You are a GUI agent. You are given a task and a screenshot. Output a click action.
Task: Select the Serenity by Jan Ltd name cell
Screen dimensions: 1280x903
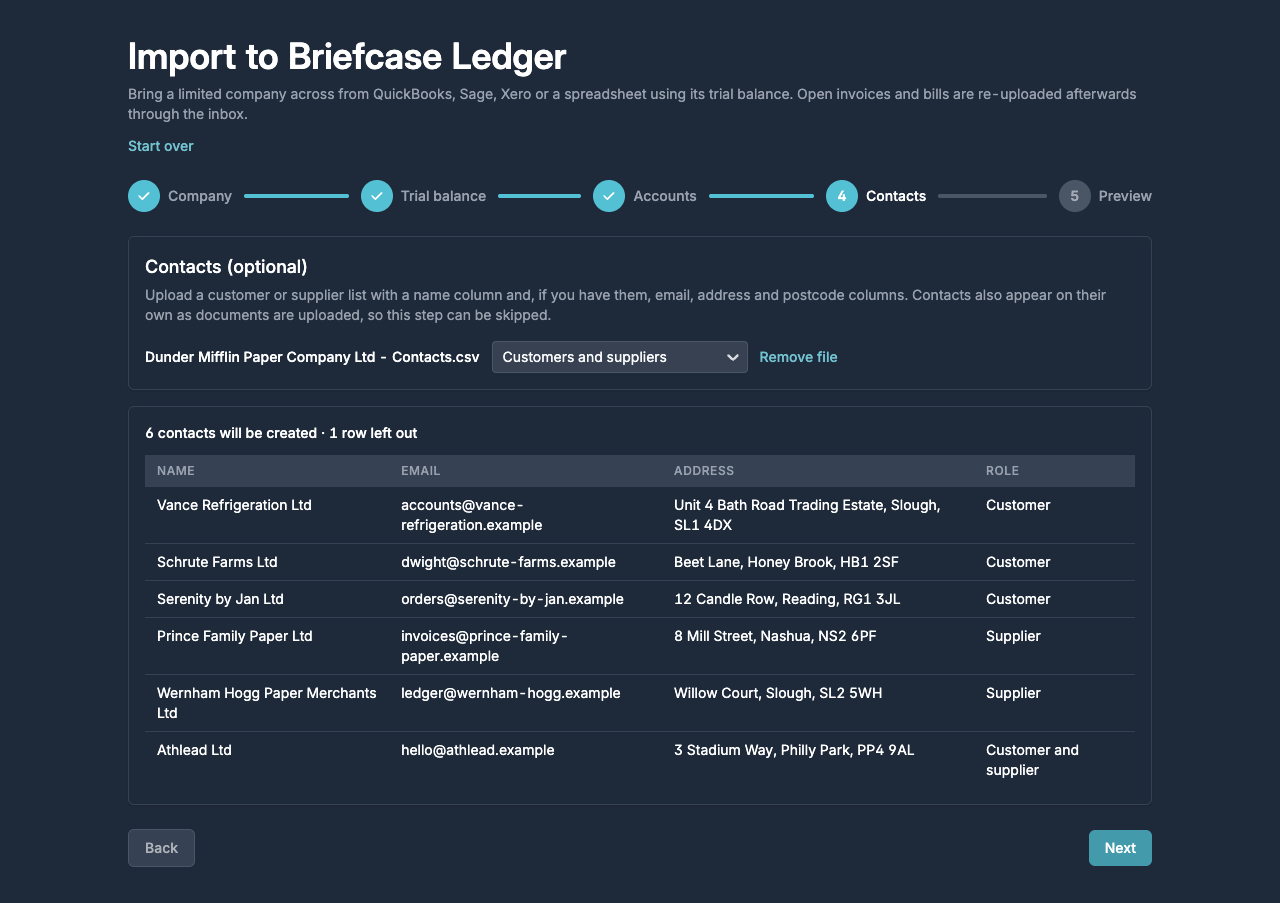[220, 599]
